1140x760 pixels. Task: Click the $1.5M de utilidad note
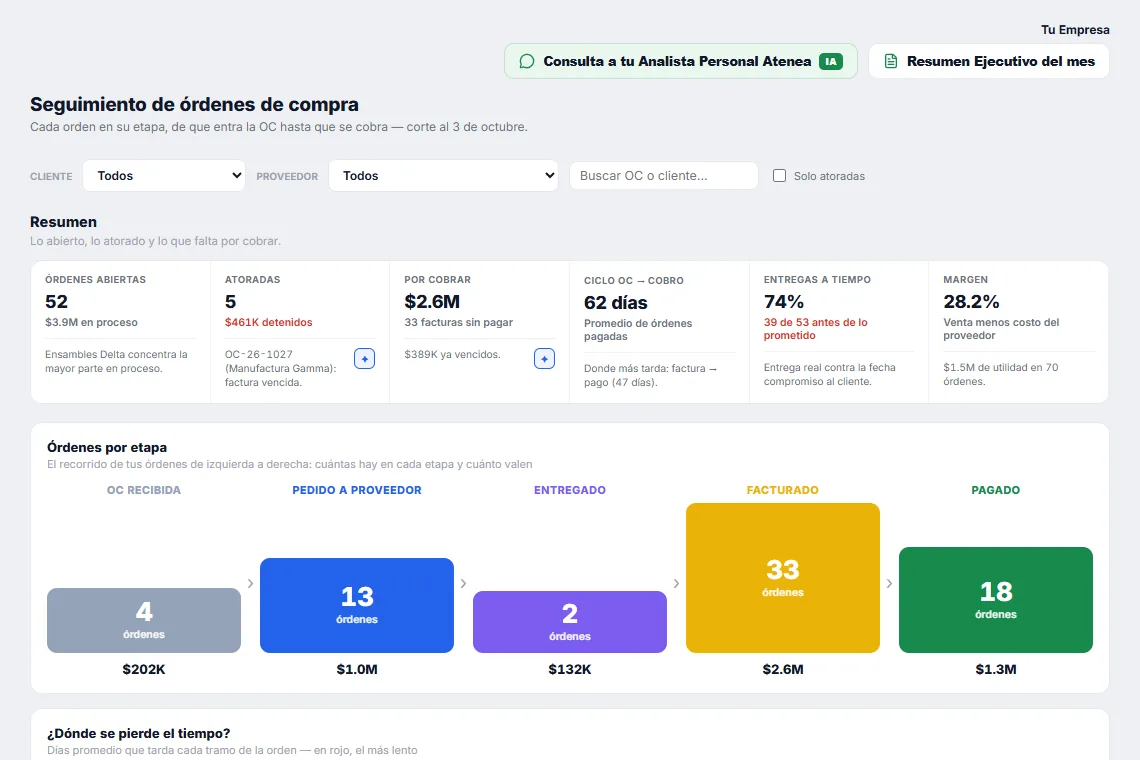coord(1001,375)
